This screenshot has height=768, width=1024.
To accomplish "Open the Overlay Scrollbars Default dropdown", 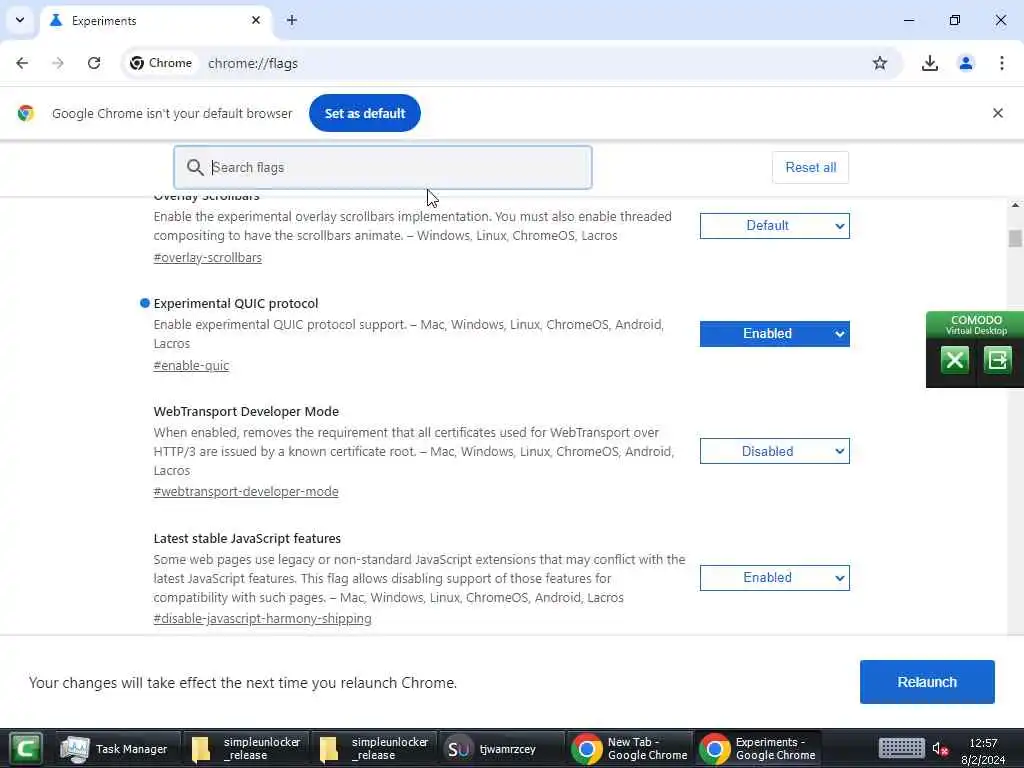I will pos(775,226).
